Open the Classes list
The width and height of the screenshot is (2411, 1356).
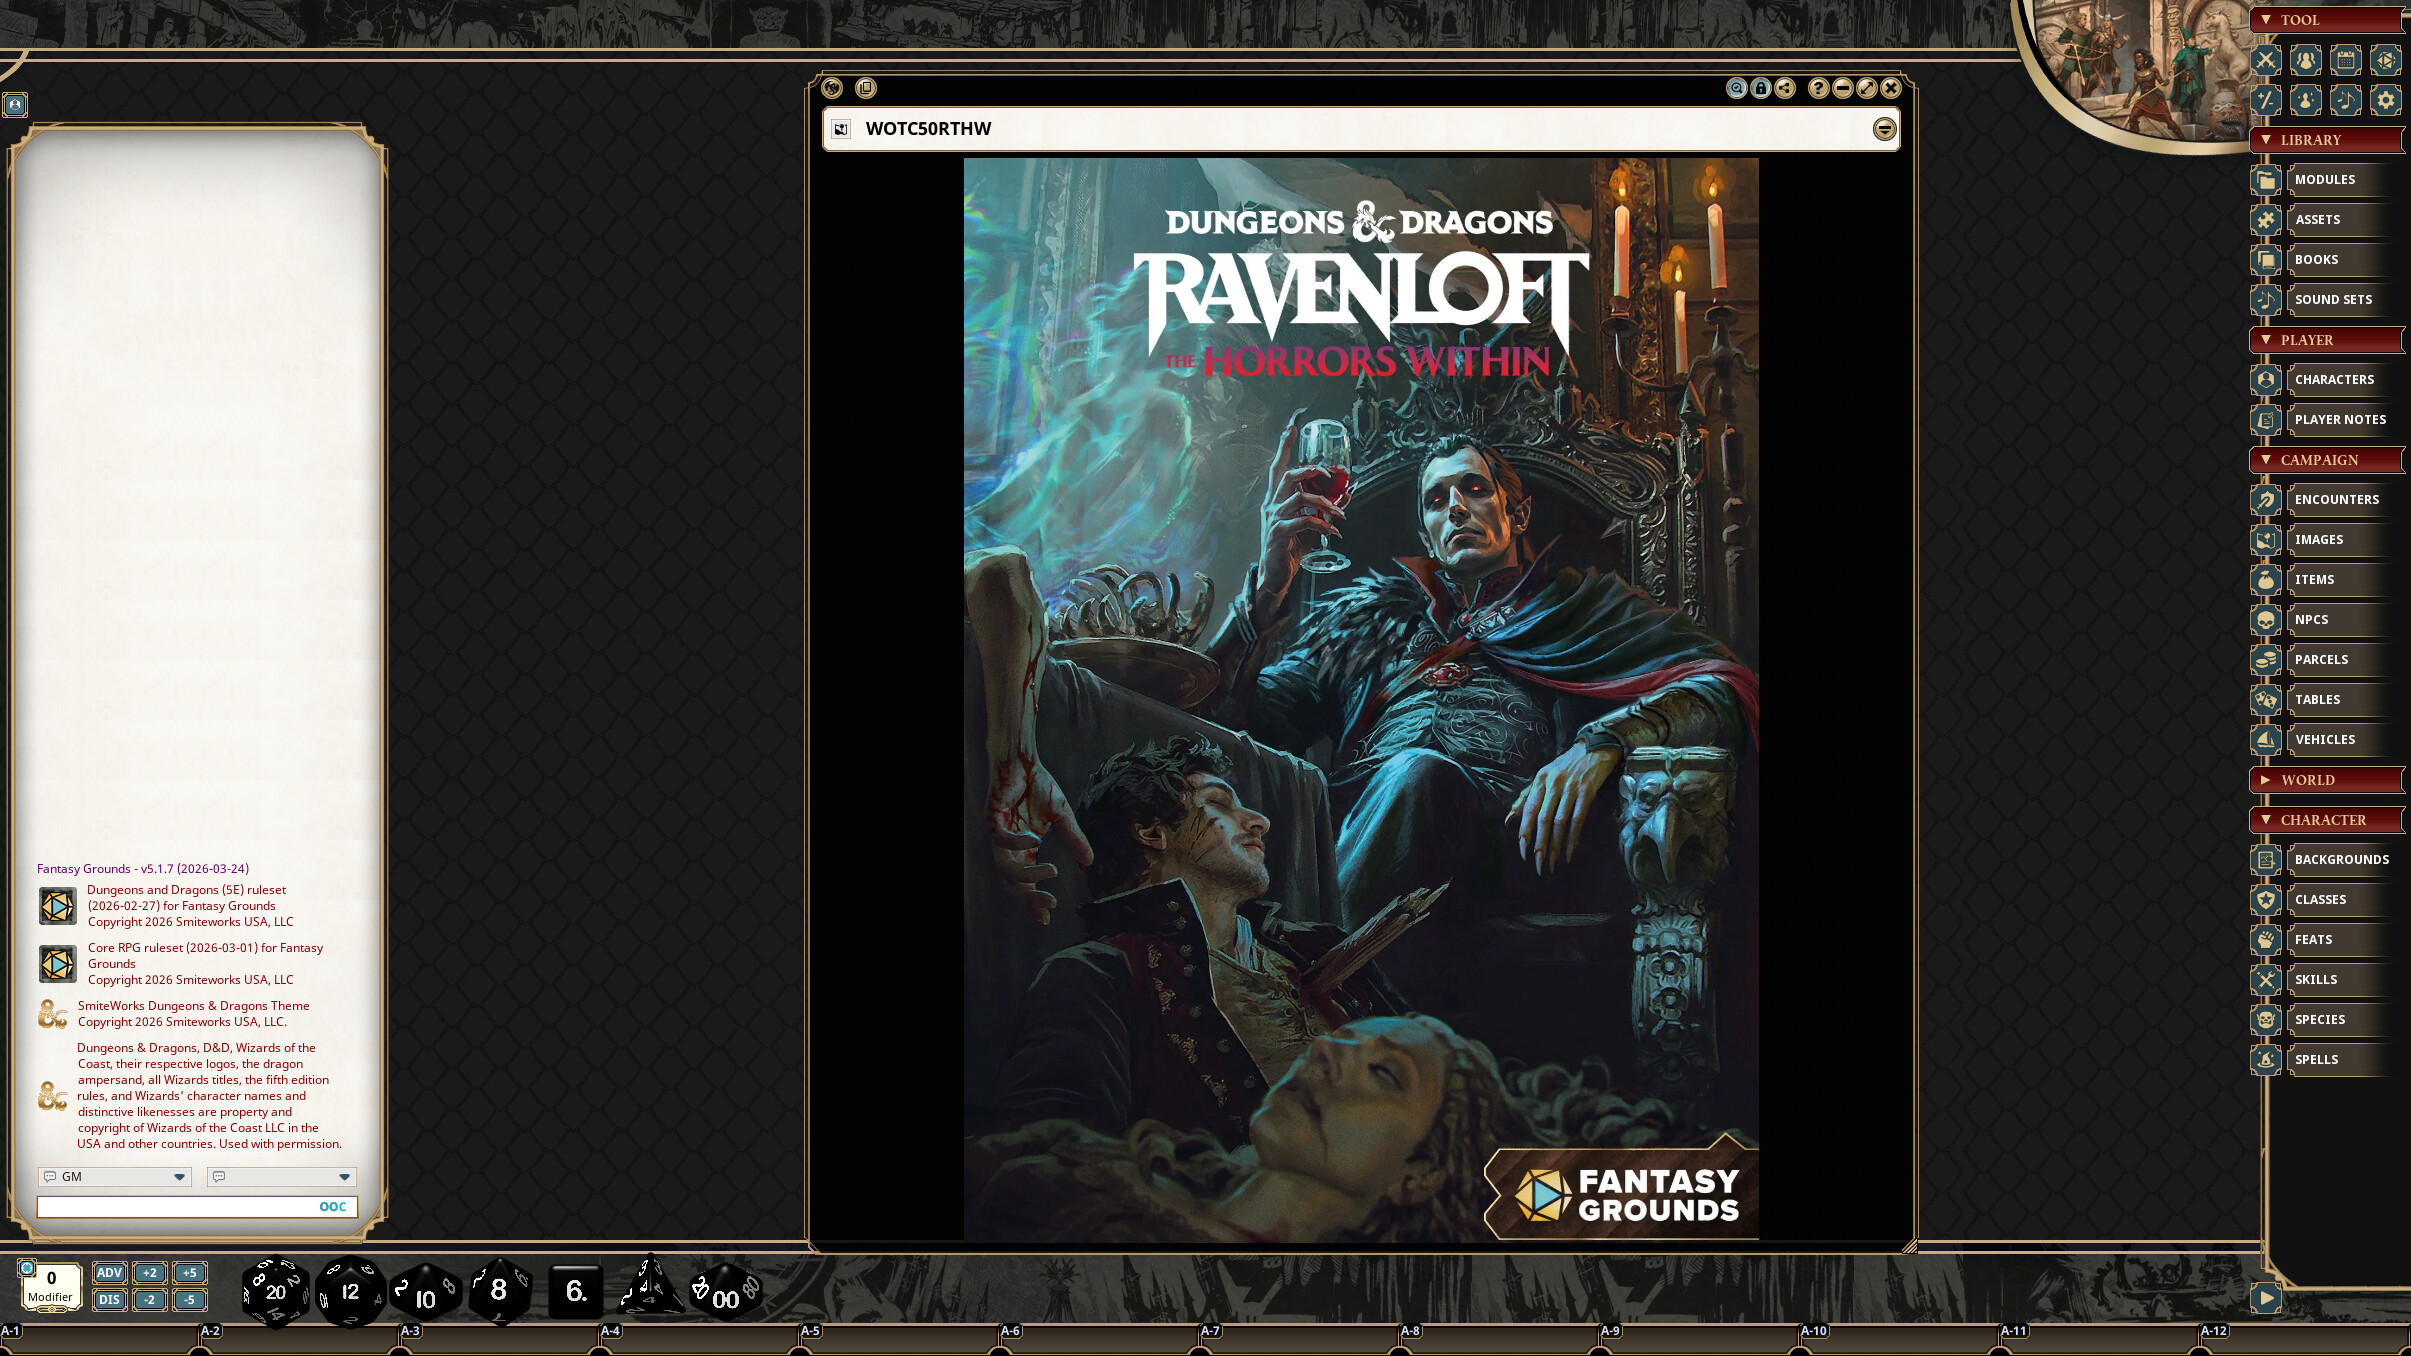pos(2341,900)
